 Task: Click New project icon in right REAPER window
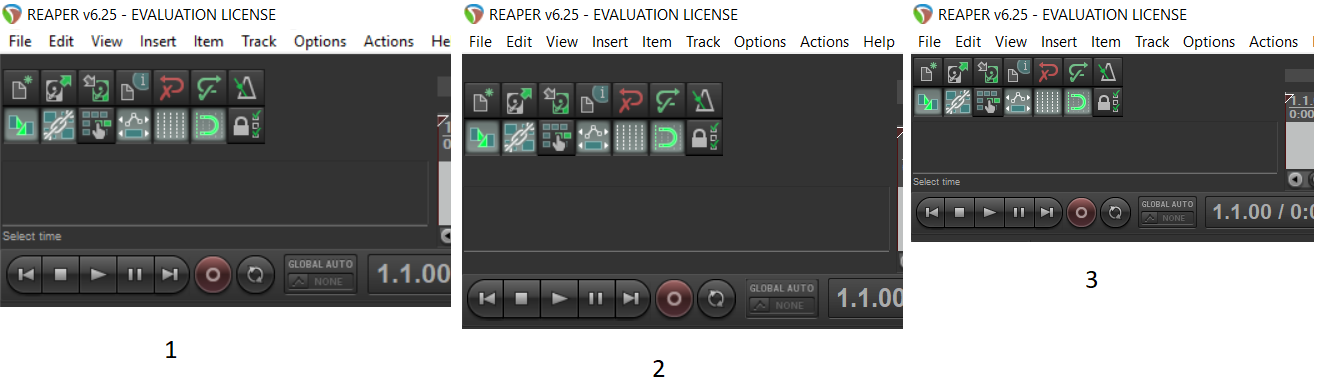pyautogui.click(x=928, y=71)
